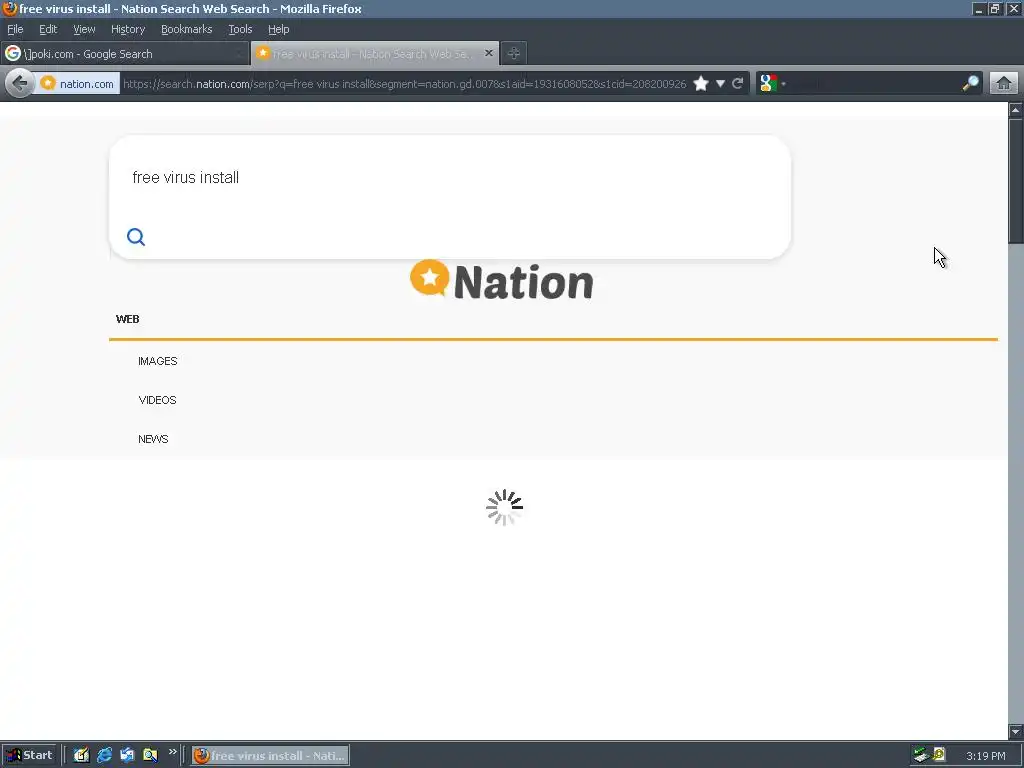
Task: Click the desktop-and-pencil quick launch icon
Action: coord(127,755)
